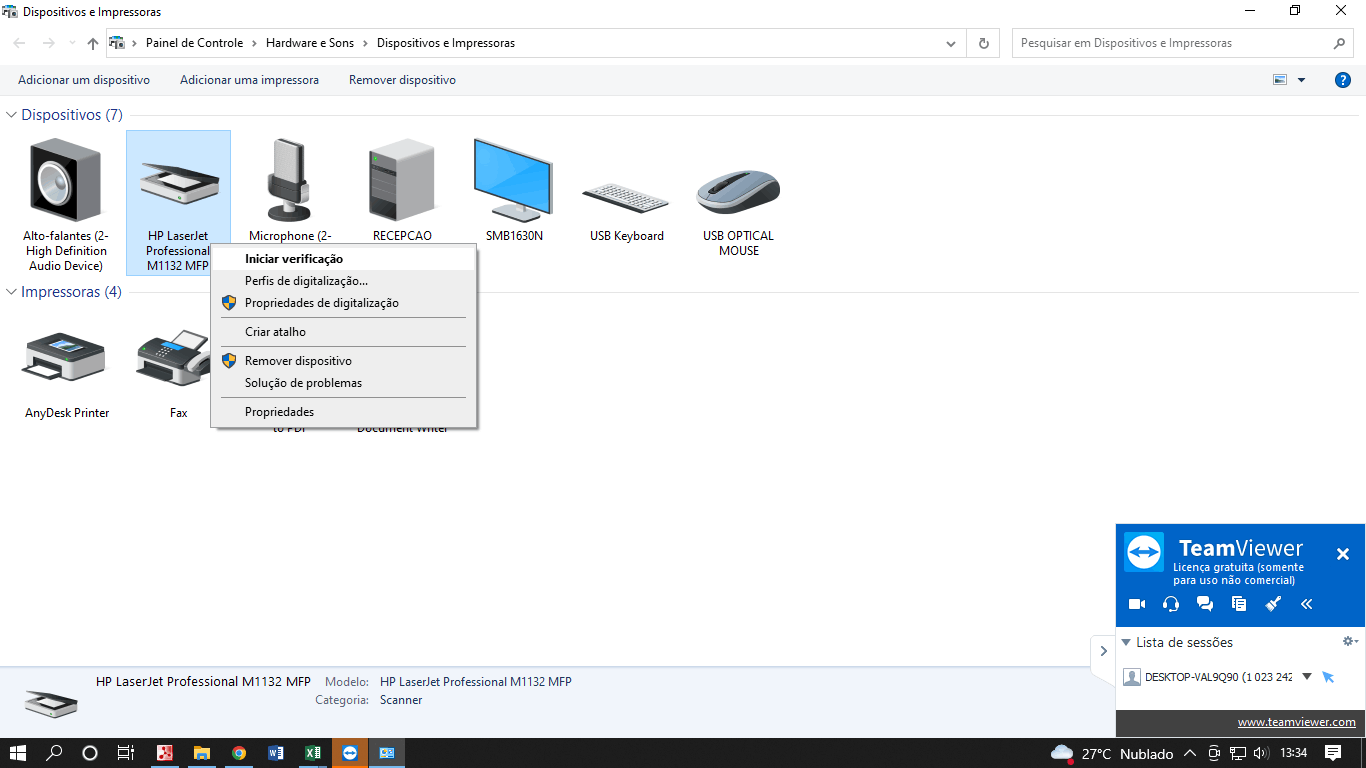Open TeamViewer audio headset icon
The width and height of the screenshot is (1366, 768).
(x=1171, y=604)
